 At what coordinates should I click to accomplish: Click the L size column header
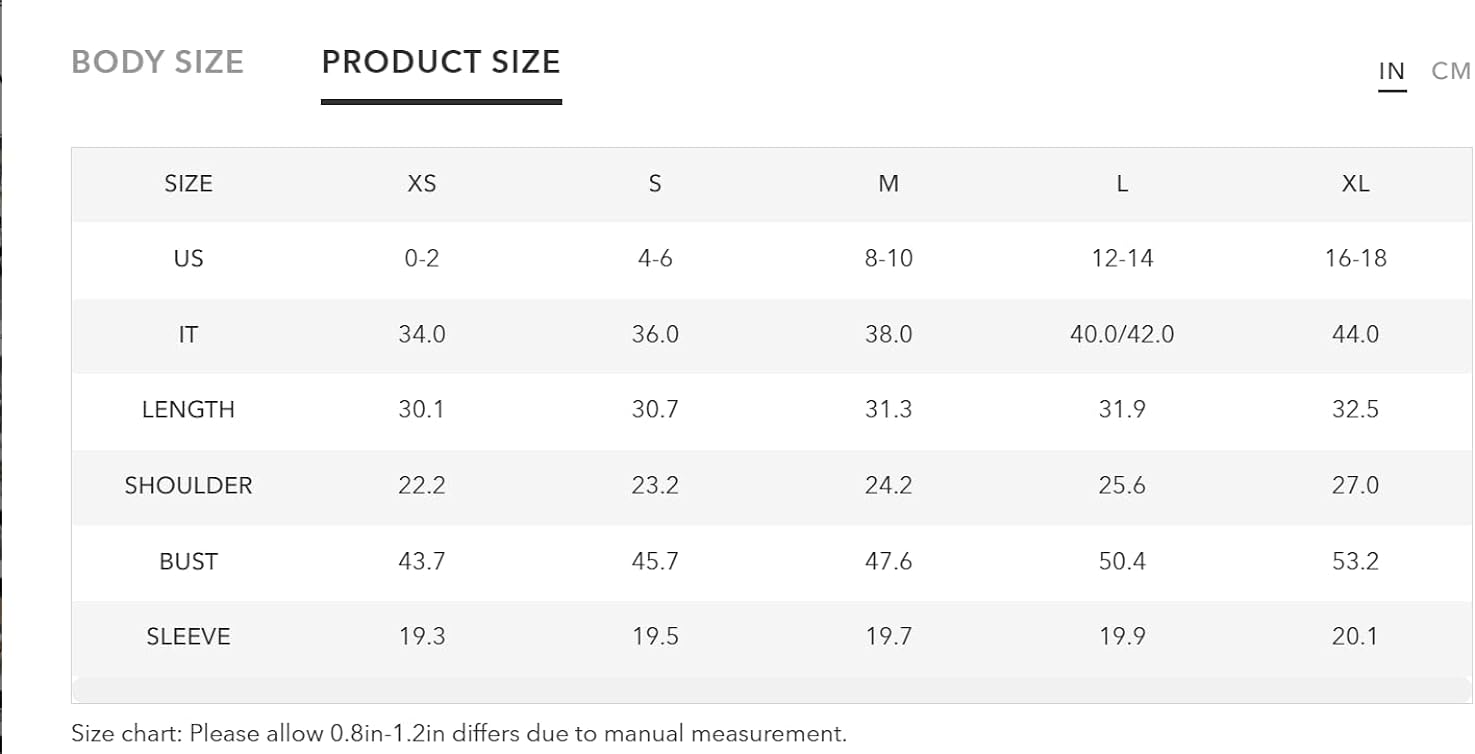[1122, 184]
